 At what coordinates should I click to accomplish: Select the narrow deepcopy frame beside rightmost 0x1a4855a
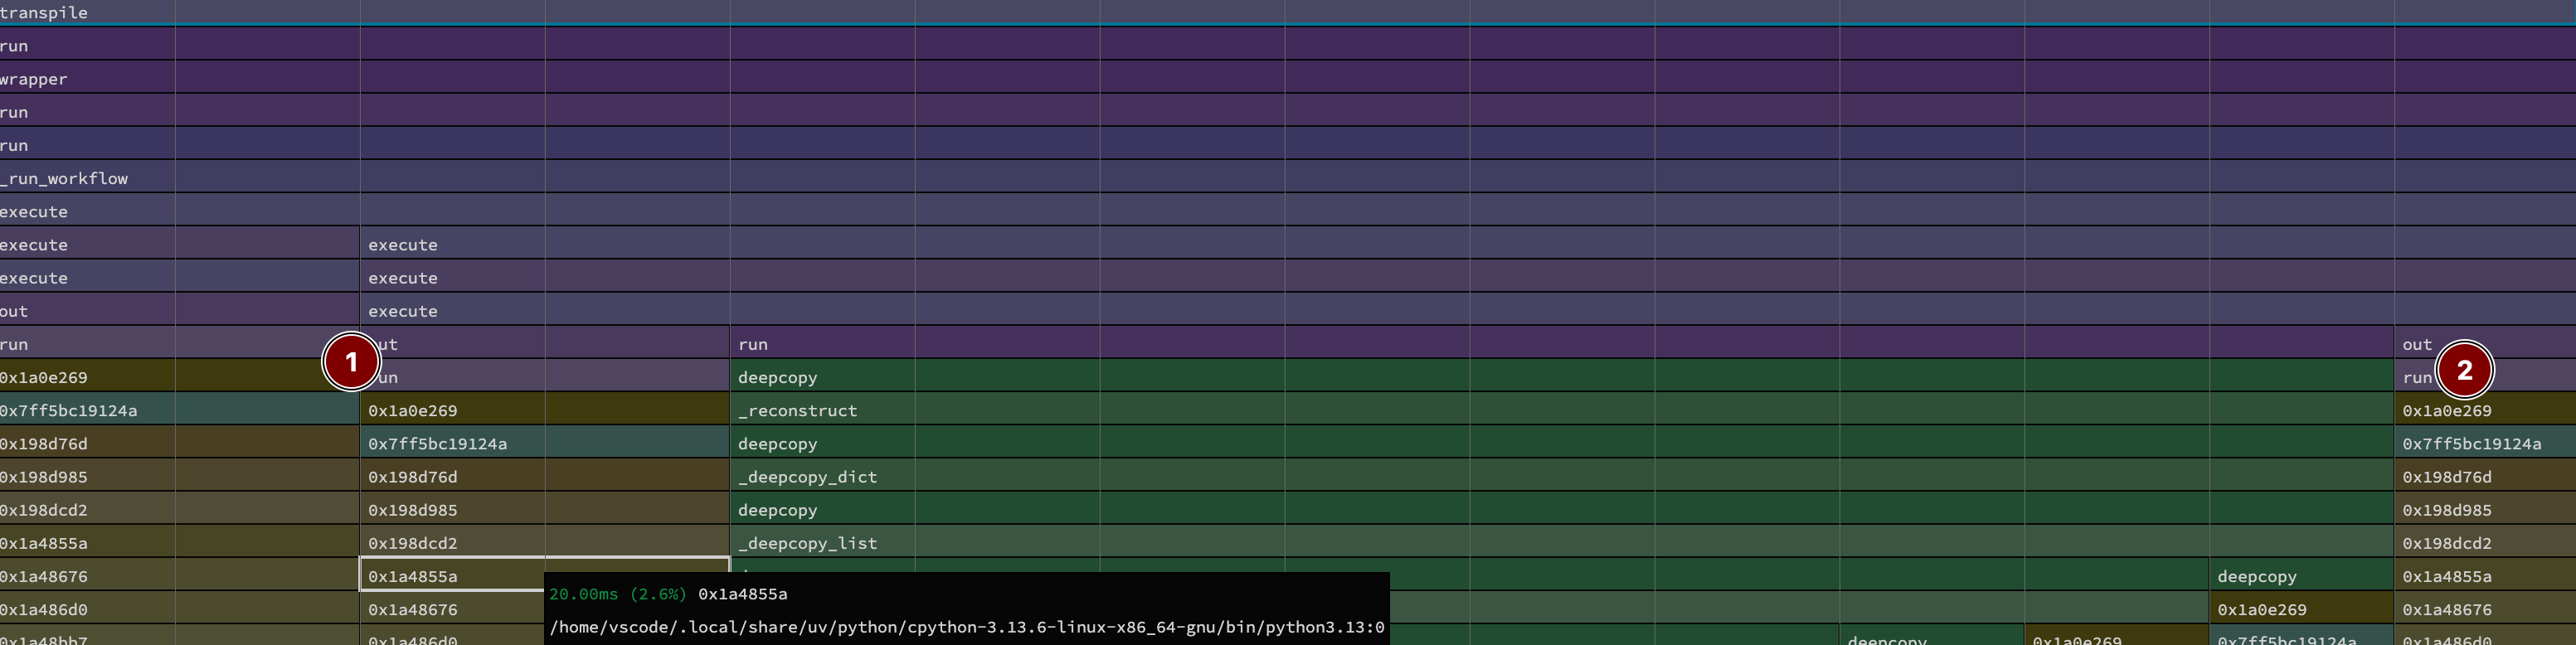[x=2300, y=576]
